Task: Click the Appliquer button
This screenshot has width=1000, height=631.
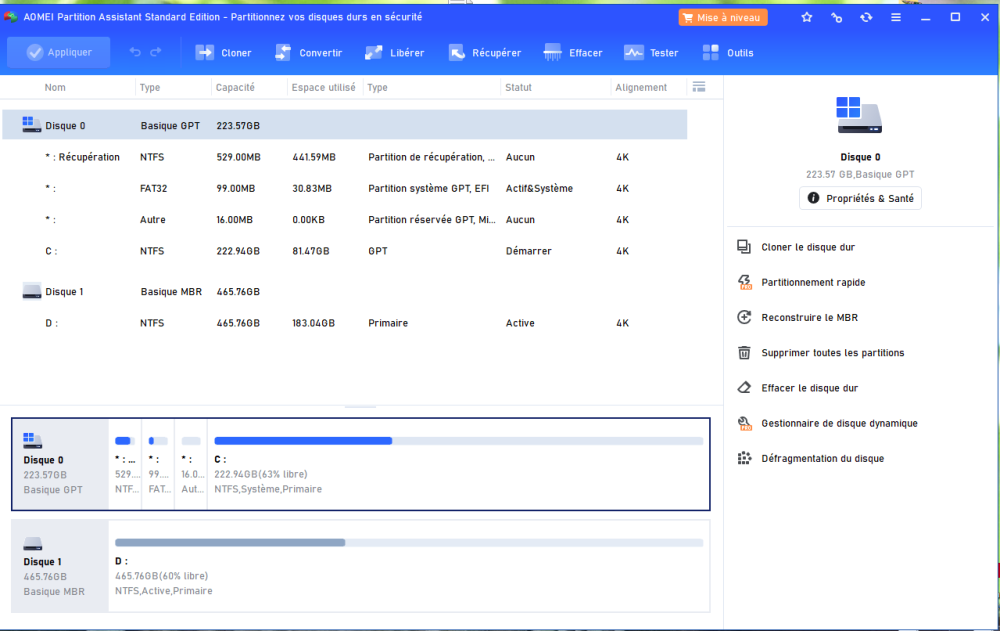Action: tap(59, 53)
